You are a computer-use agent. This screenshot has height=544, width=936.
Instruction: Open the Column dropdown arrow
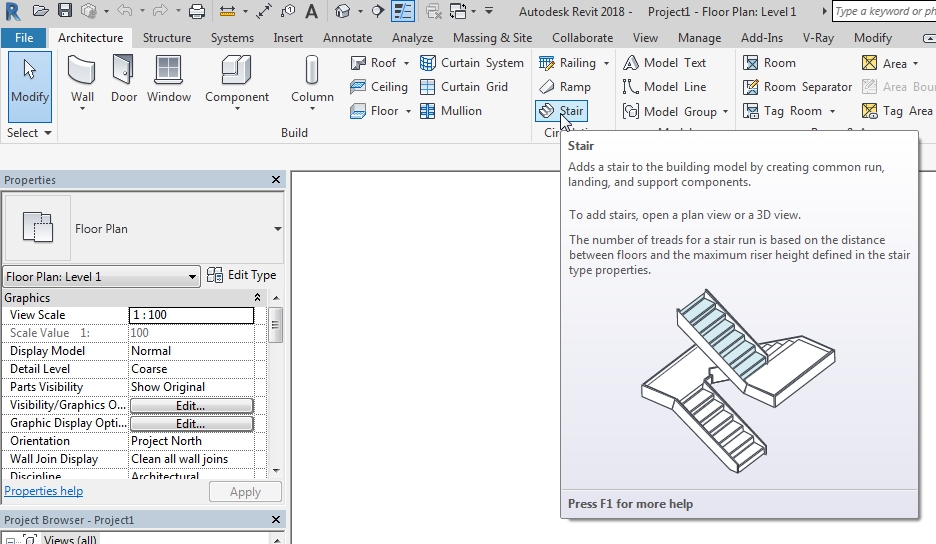312,109
